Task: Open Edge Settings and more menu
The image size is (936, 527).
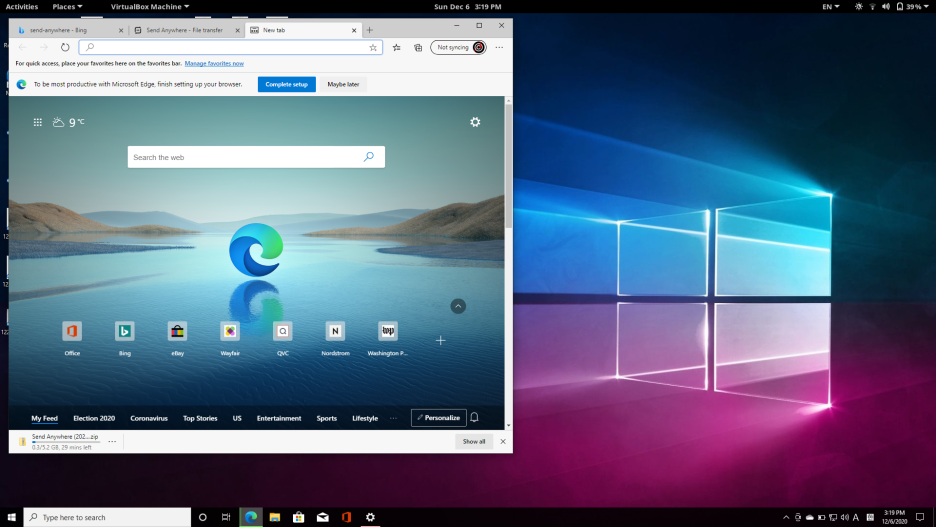Action: (x=499, y=47)
